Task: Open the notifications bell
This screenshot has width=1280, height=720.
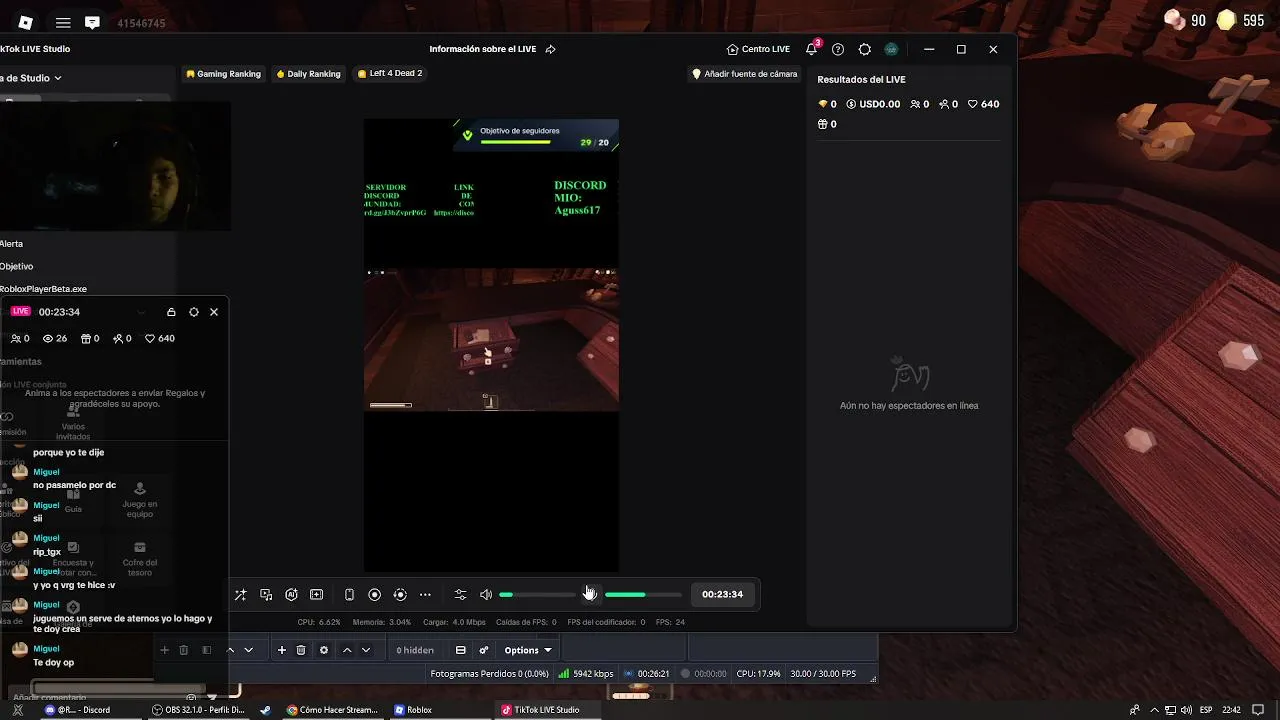Action: click(812, 49)
